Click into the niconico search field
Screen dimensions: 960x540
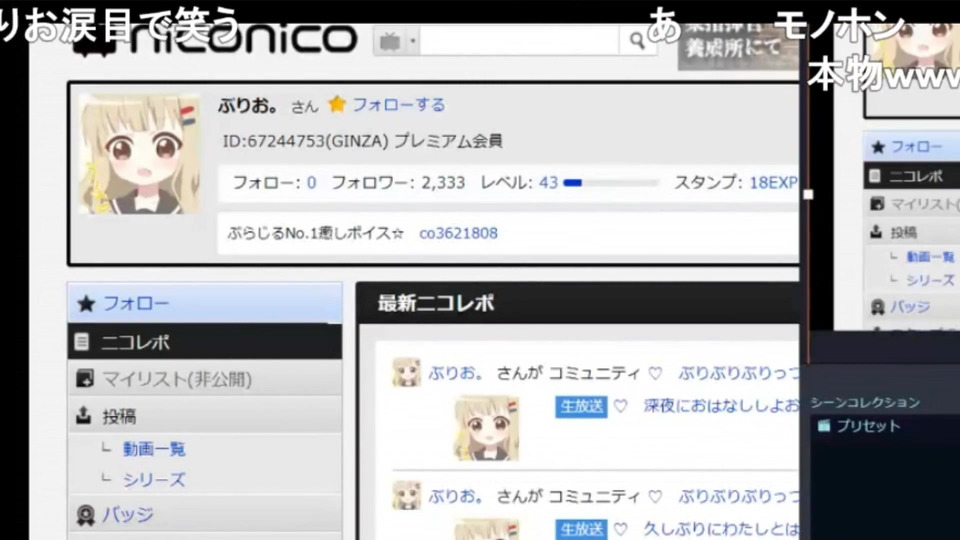click(x=519, y=42)
